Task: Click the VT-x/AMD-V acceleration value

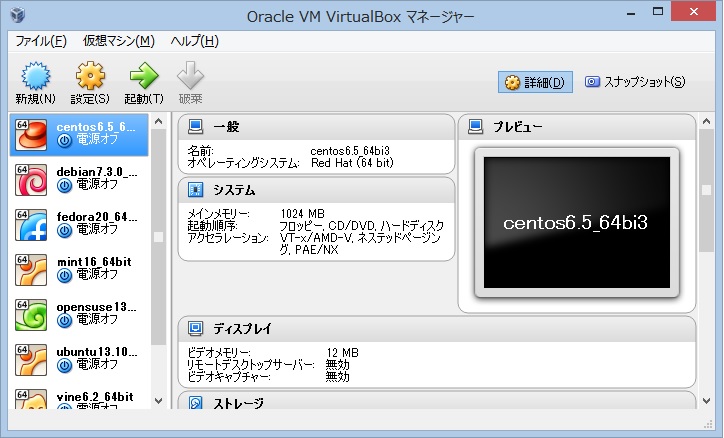Action: pos(360,244)
